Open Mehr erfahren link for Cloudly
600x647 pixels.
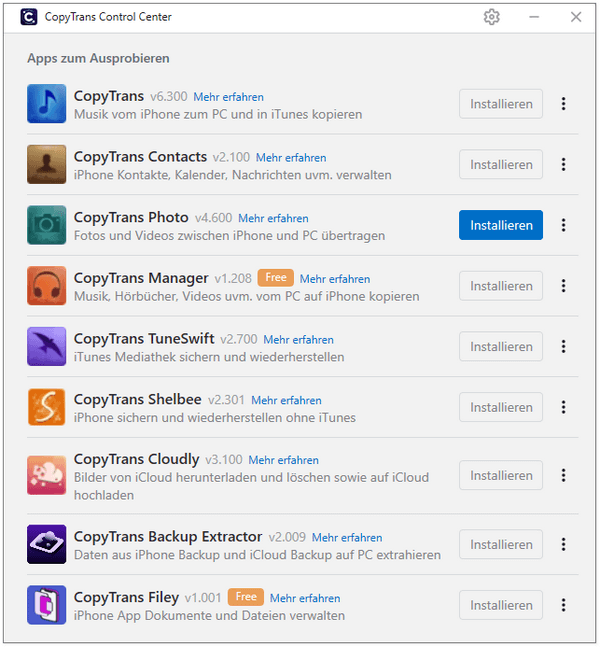pos(283,460)
